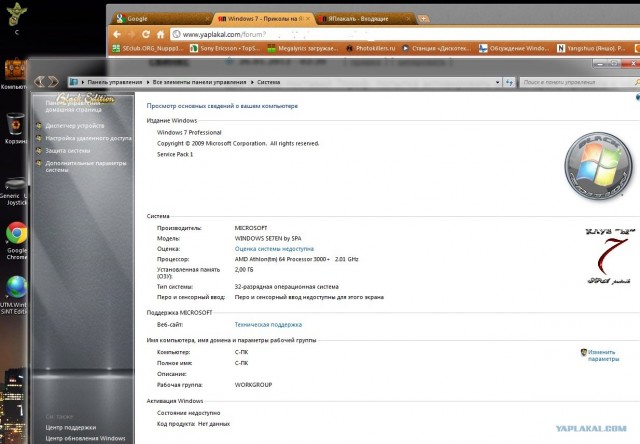640x444 pixels.
Task: Open Диспетчер устройств link
Action: pos(75,126)
